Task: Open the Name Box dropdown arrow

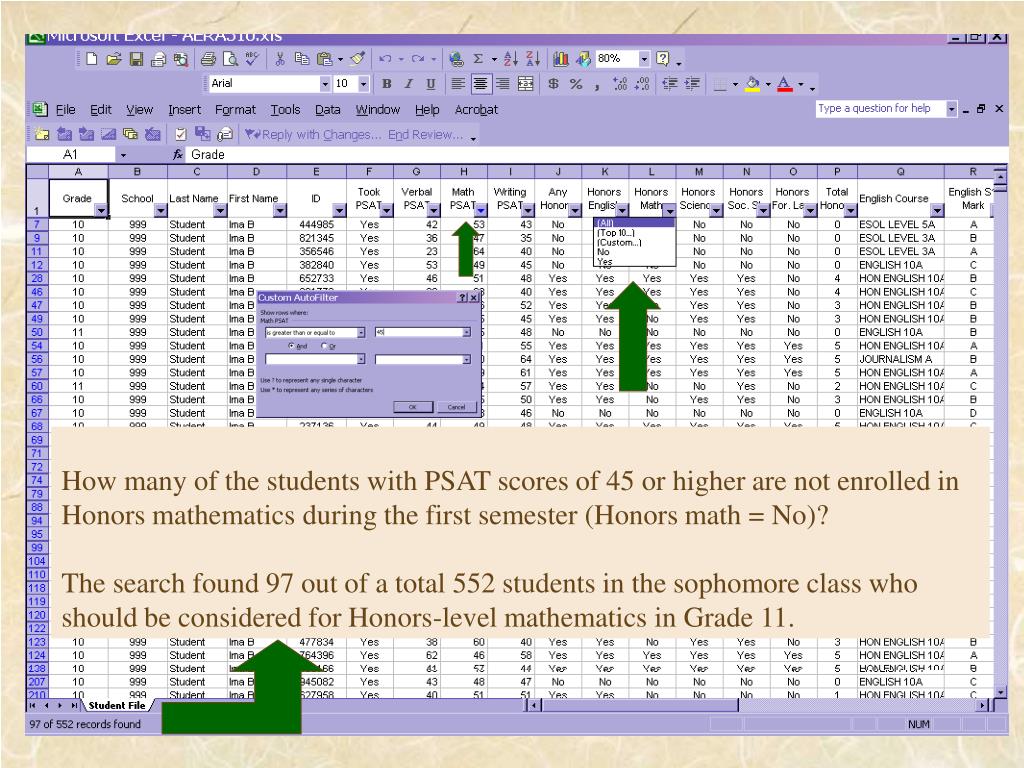Action: coord(123,155)
